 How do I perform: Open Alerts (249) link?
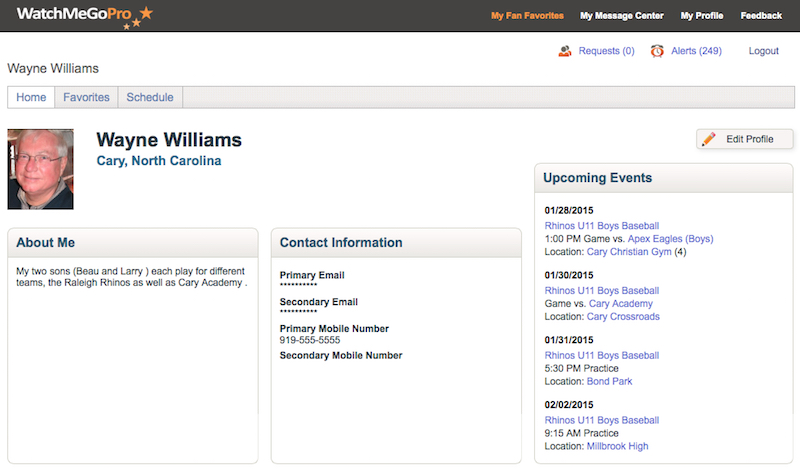[x=696, y=51]
